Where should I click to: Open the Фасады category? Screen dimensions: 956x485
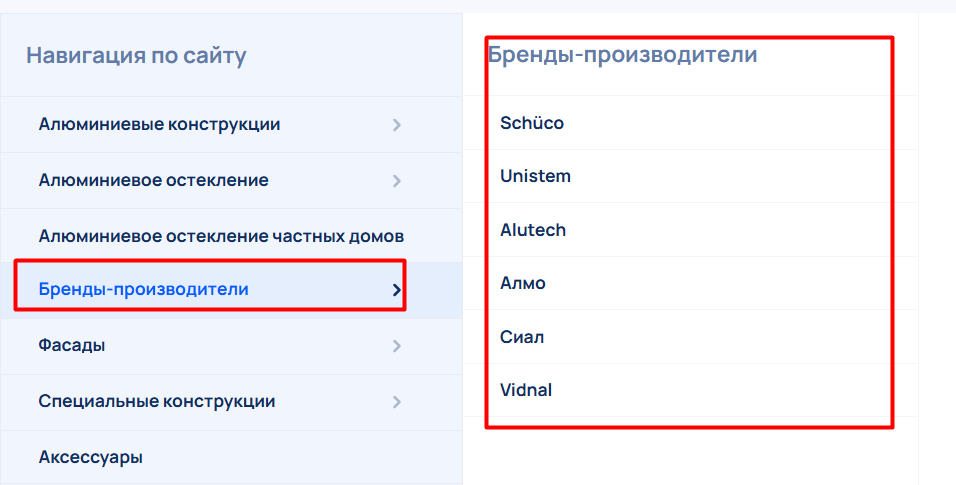pos(72,346)
